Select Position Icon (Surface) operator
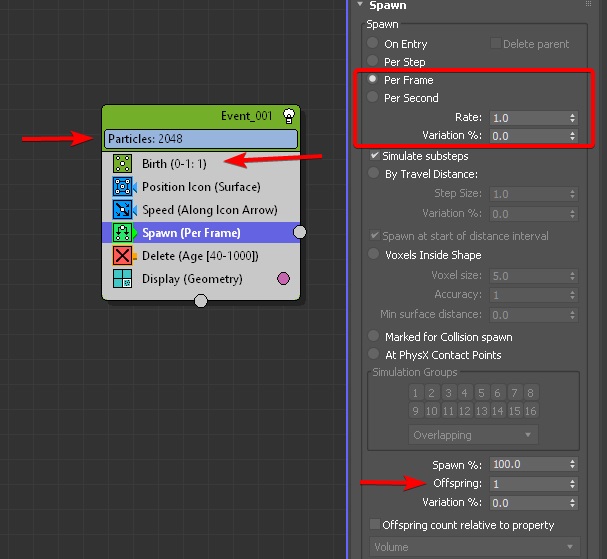This screenshot has width=607, height=559. click(x=201, y=187)
